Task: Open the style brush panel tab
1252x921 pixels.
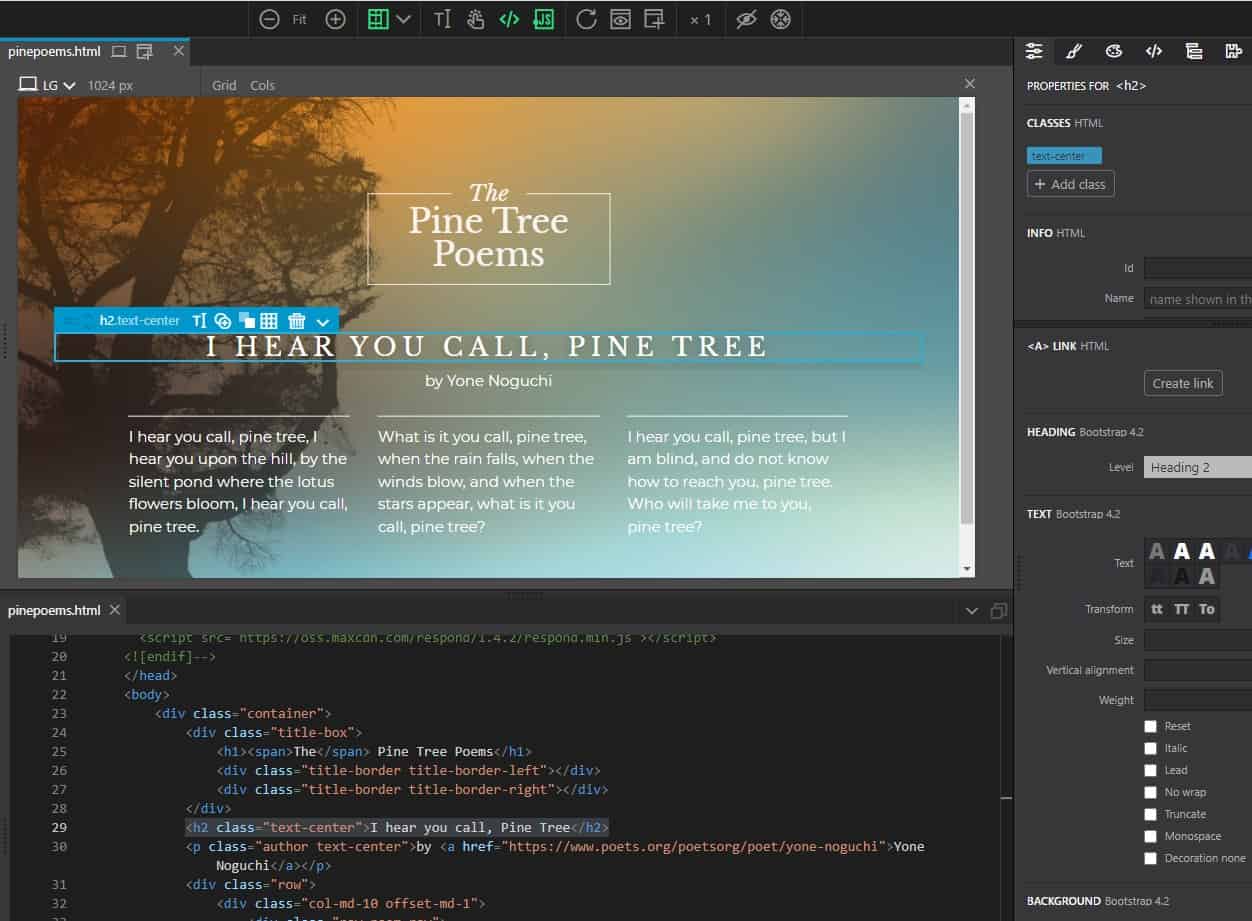Action: [1073, 51]
